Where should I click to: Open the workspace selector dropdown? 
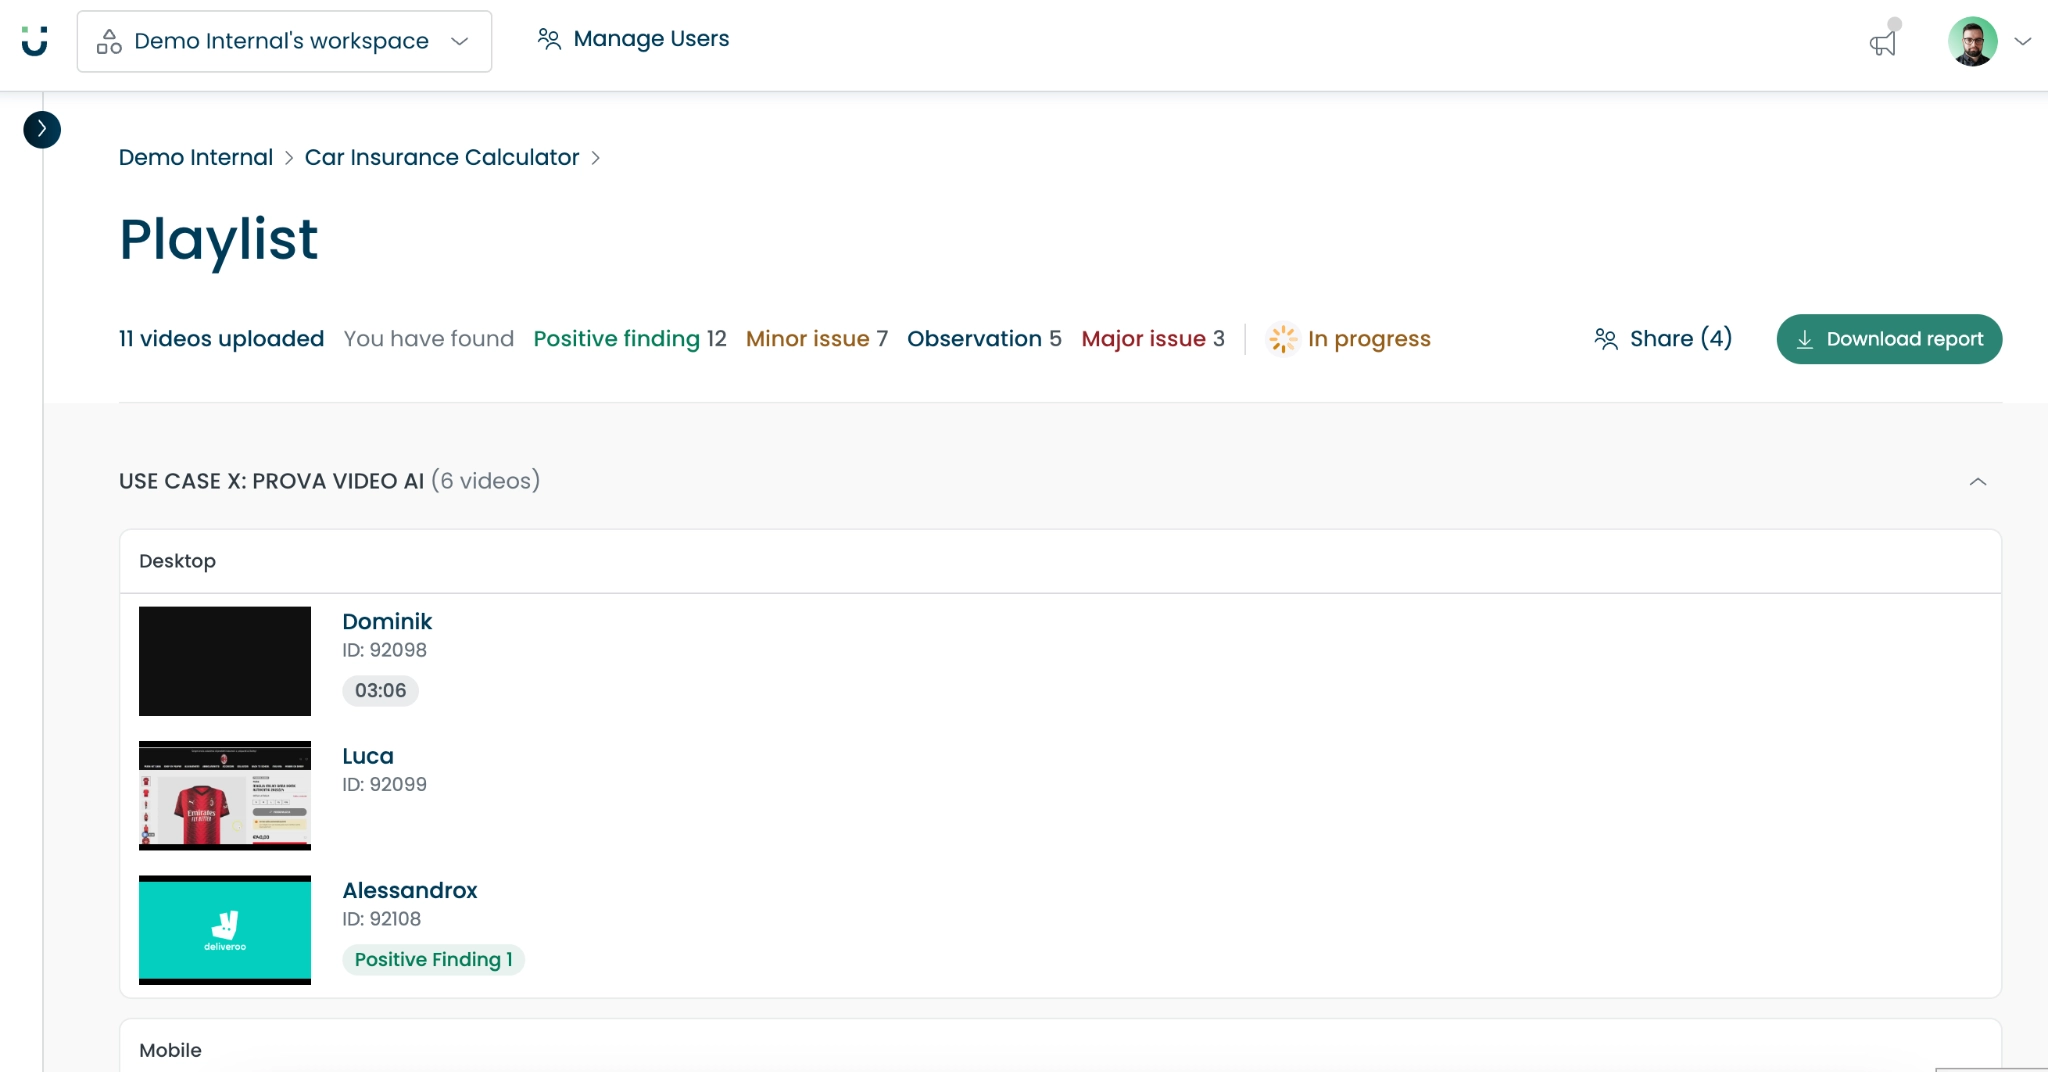(x=284, y=41)
